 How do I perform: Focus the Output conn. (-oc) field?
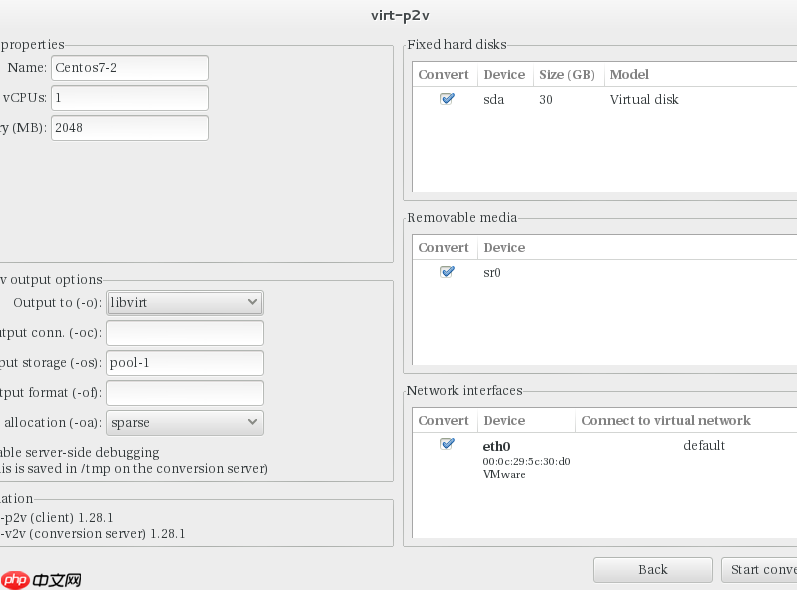(185, 333)
